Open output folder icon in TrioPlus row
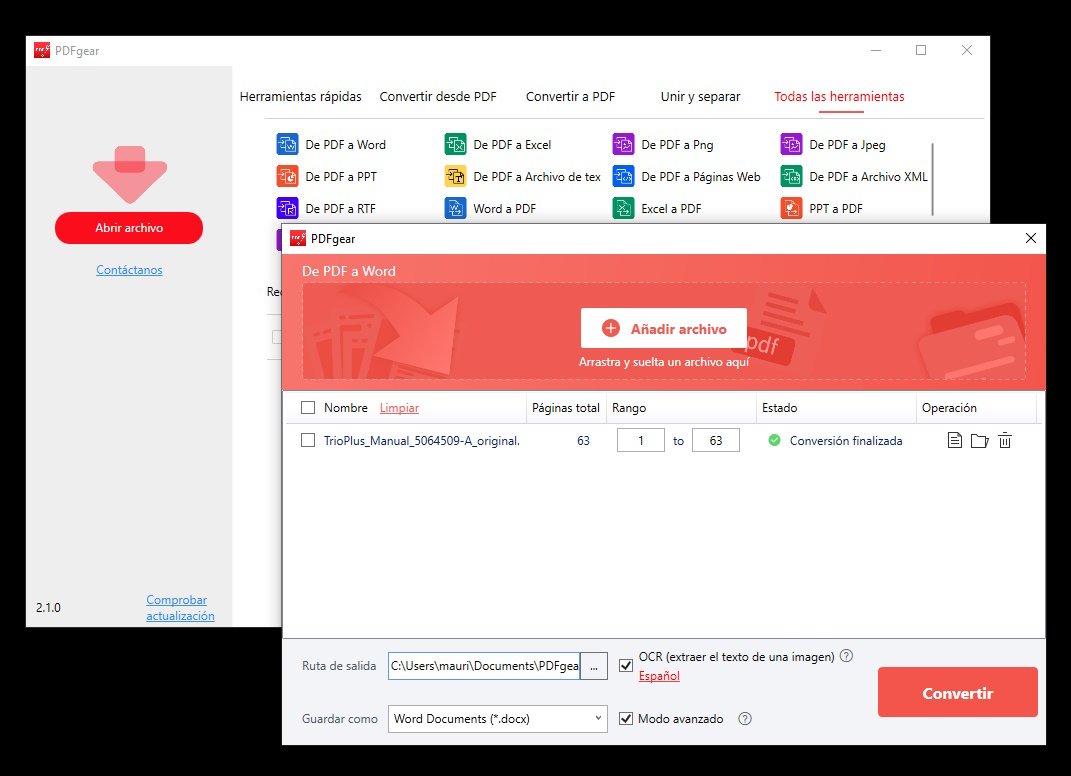Image resolution: width=1071 pixels, height=776 pixels. click(979, 441)
